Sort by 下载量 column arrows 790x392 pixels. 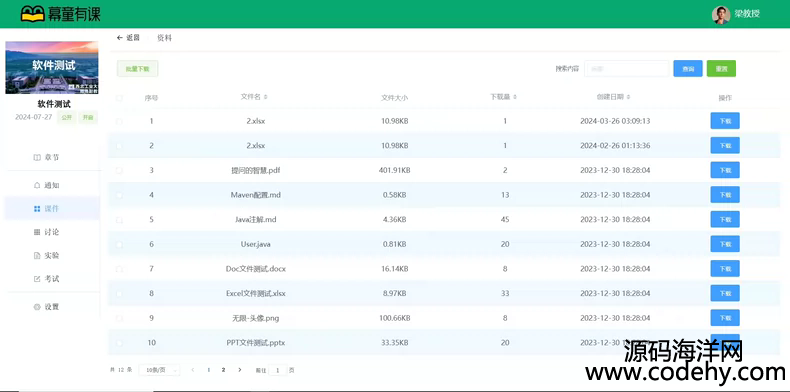pyautogui.click(x=515, y=97)
